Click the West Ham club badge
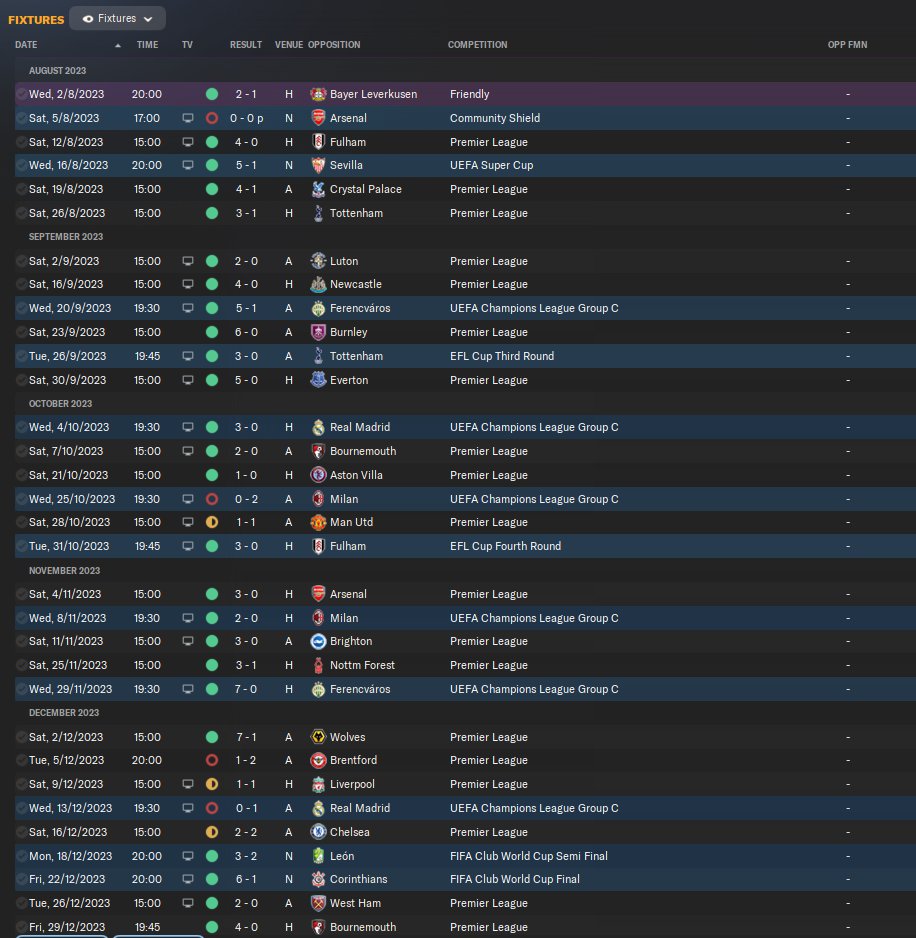This screenshot has width=916, height=938. click(318, 903)
